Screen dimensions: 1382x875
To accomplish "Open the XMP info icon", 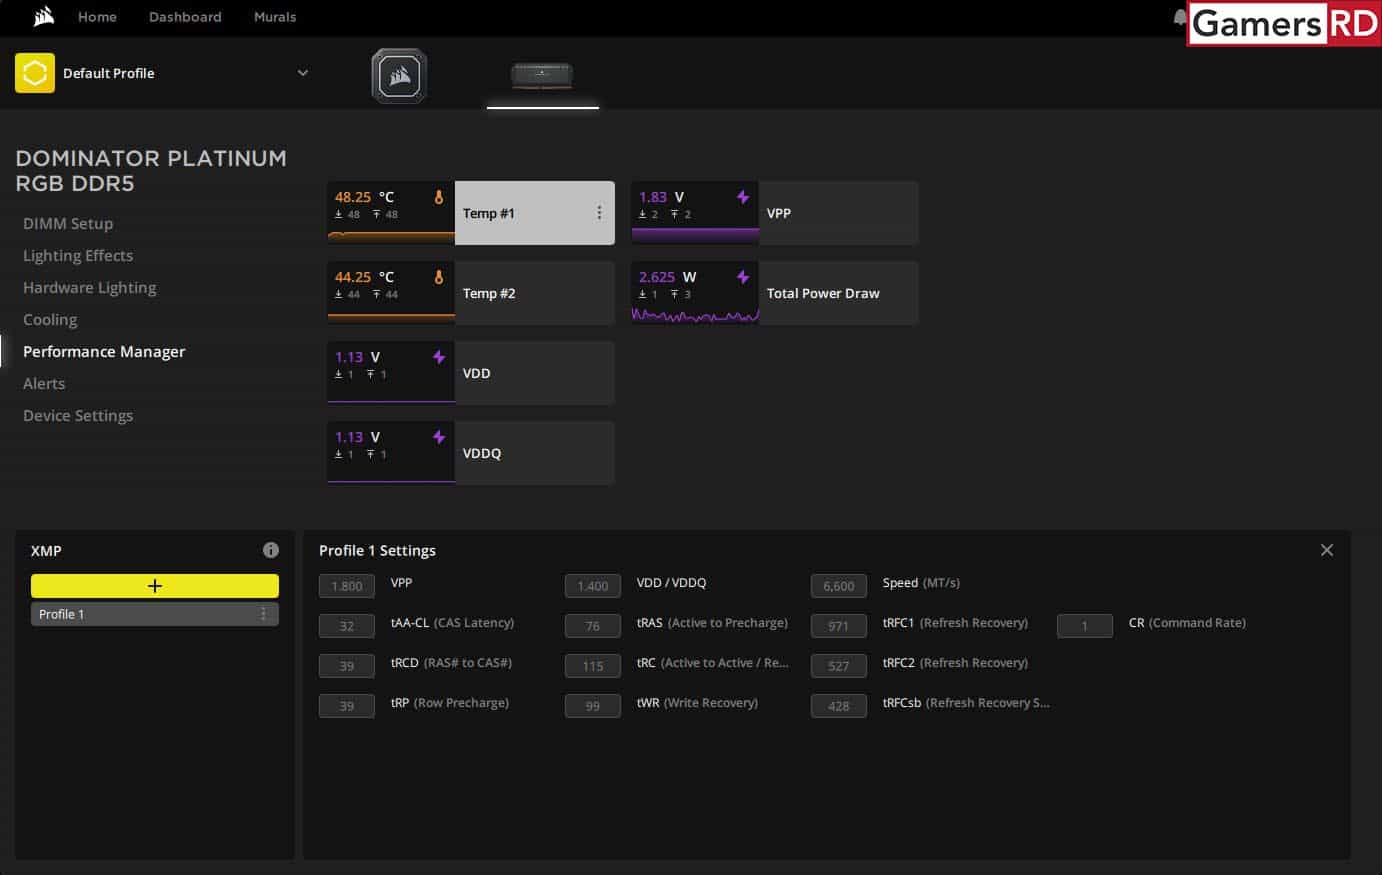I will coord(270,550).
